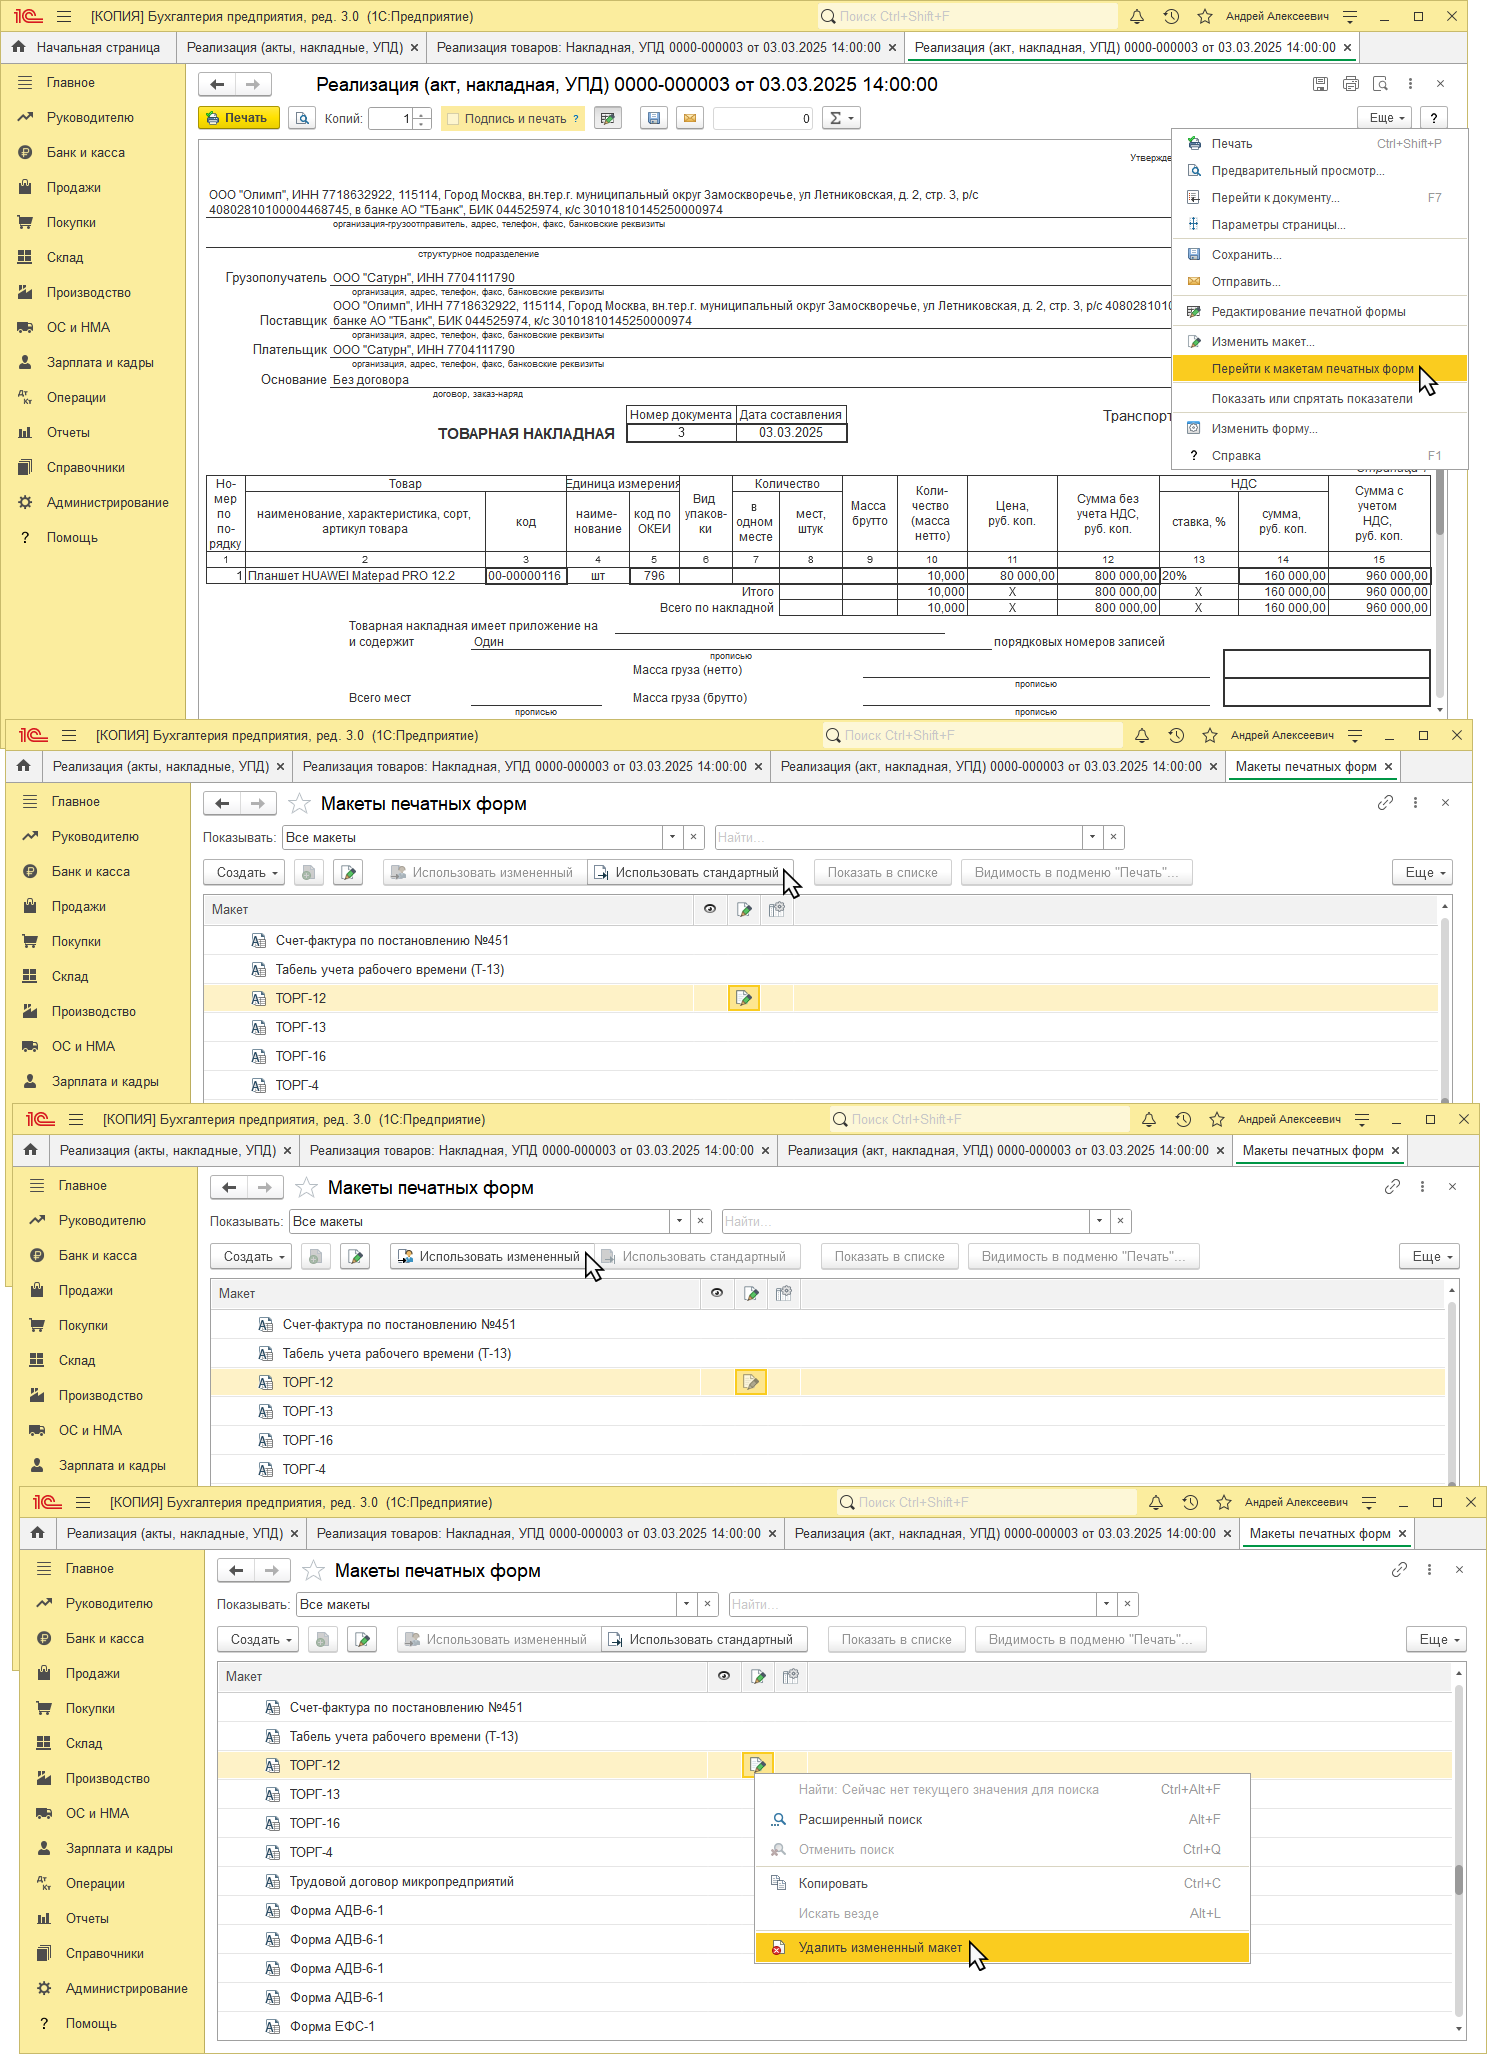This screenshot has width=1487, height=2054.
Task: Click pencil toolbar icon in window with active Использовать измененный
Action: (355, 1257)
